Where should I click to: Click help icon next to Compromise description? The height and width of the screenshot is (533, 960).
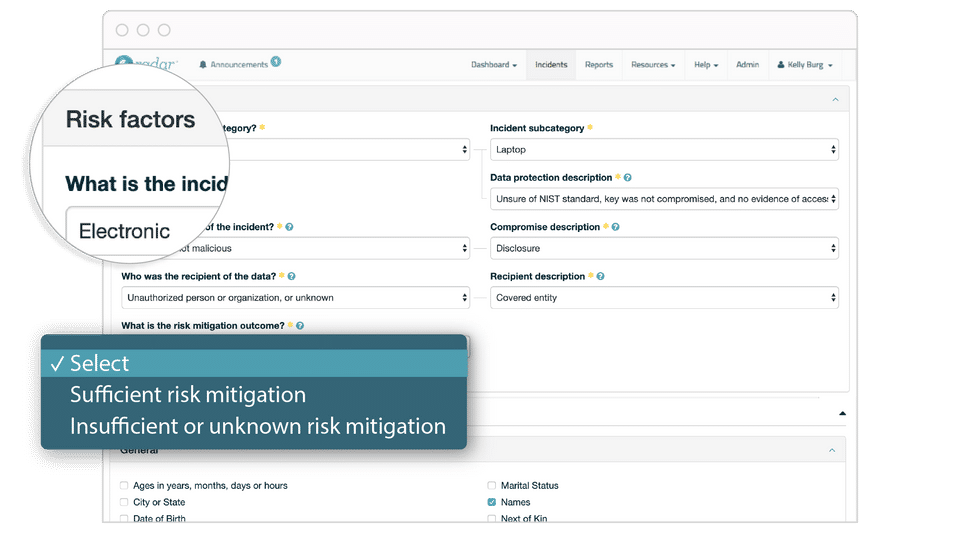coord(615,227)
